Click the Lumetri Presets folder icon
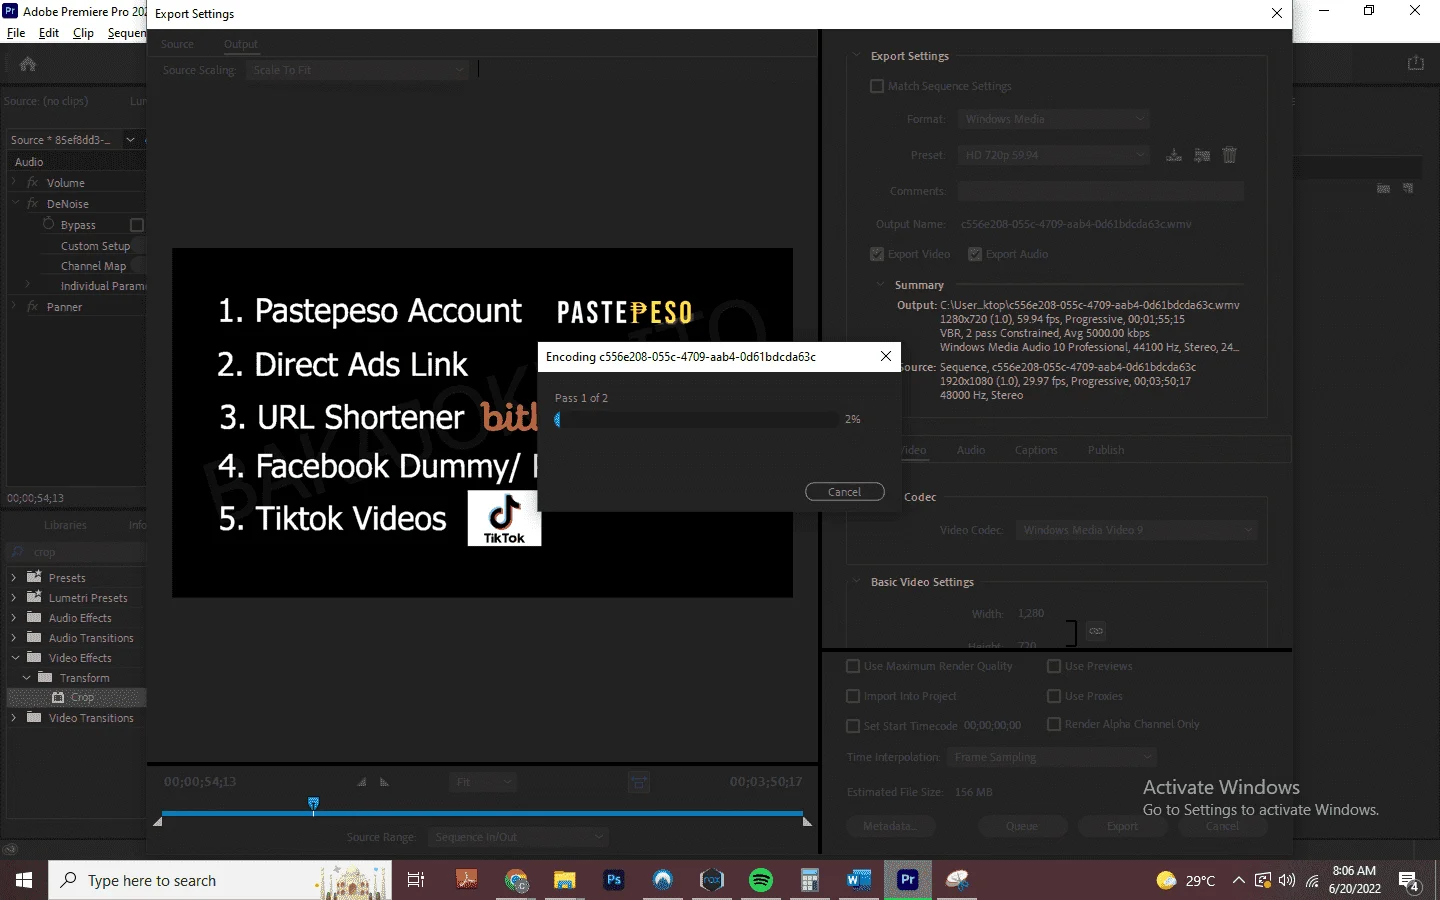The height and width of the screenshot is (900, 1440). click(34, 597)
